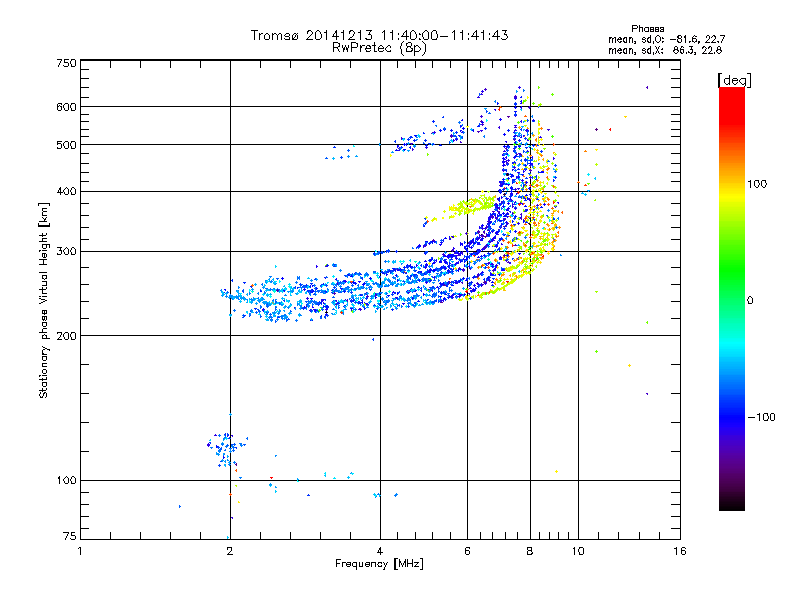Image resolution: width=800 pixels, height=600 pixels.
Task: Click the x-axis tick label '10'
Action: coord(578,551)
